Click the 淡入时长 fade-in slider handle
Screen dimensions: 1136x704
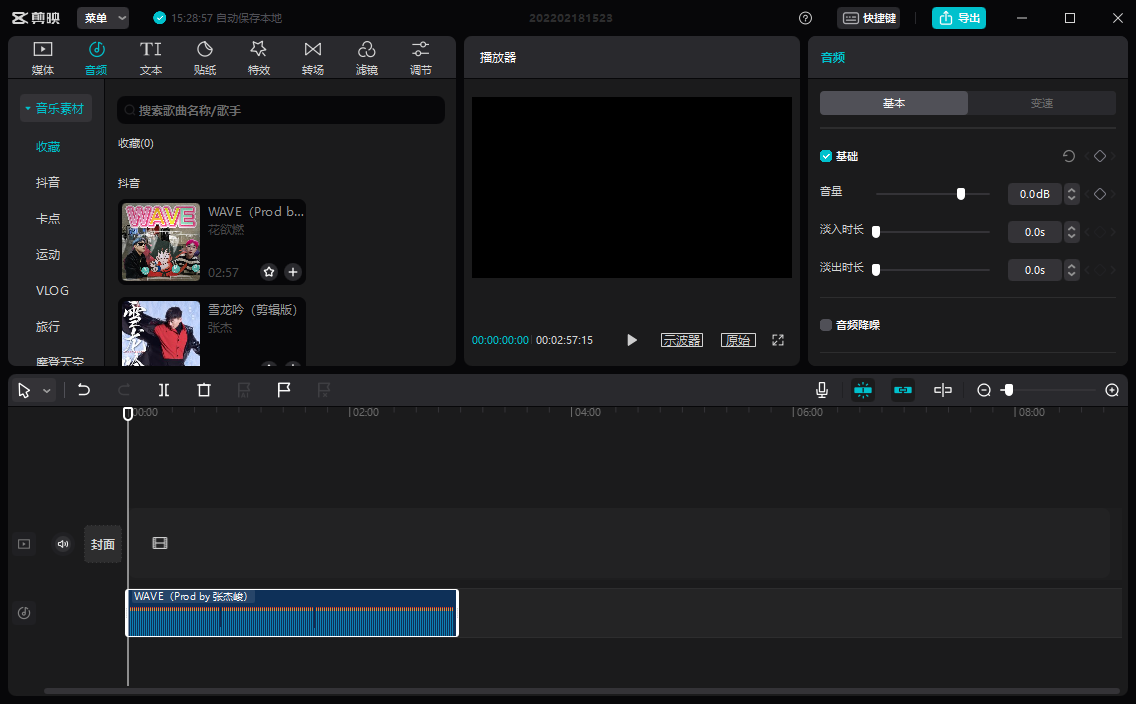click(876, 232)
